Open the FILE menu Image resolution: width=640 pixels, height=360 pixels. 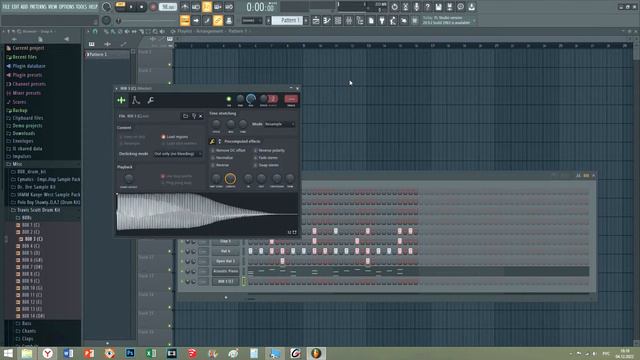click(x=6, y=7)
